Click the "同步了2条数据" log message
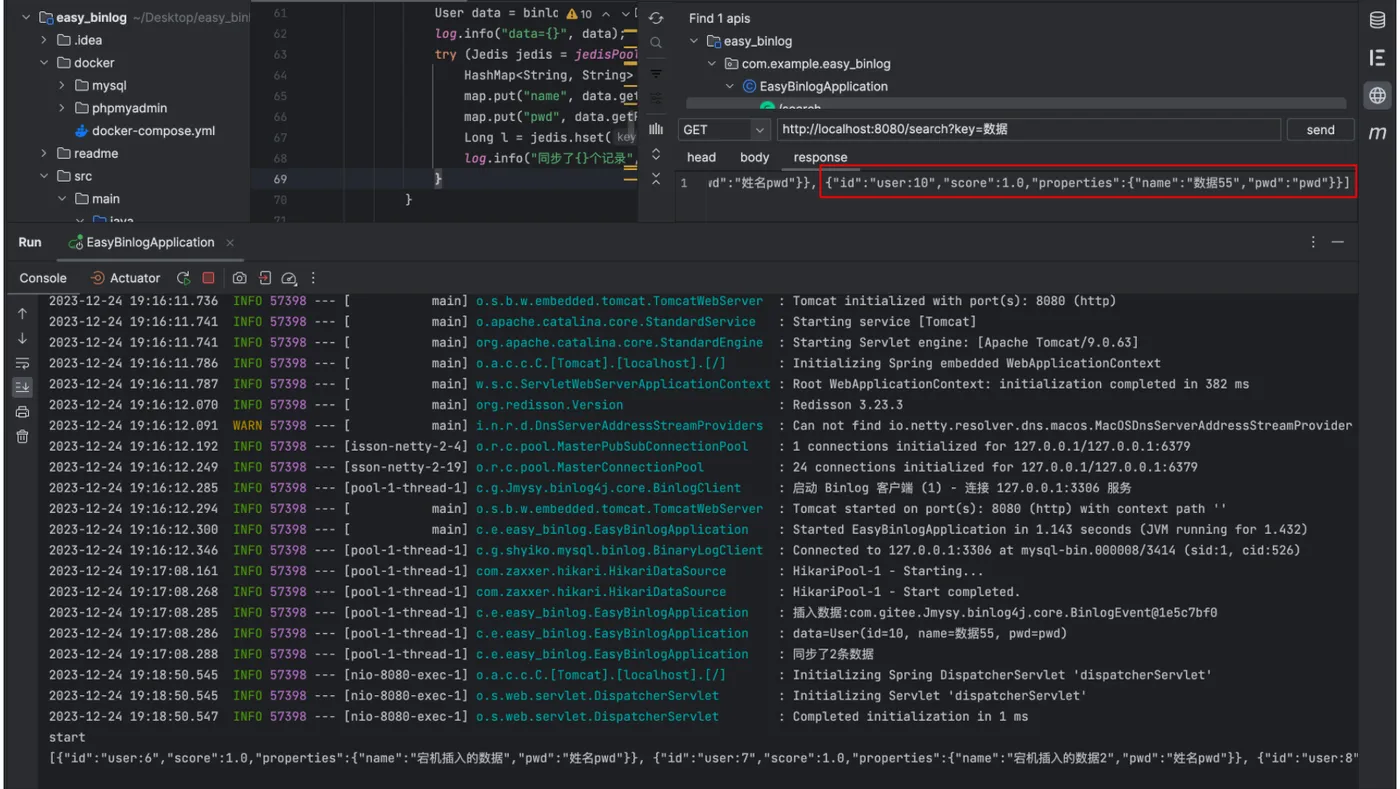 (x=833, y=654)
